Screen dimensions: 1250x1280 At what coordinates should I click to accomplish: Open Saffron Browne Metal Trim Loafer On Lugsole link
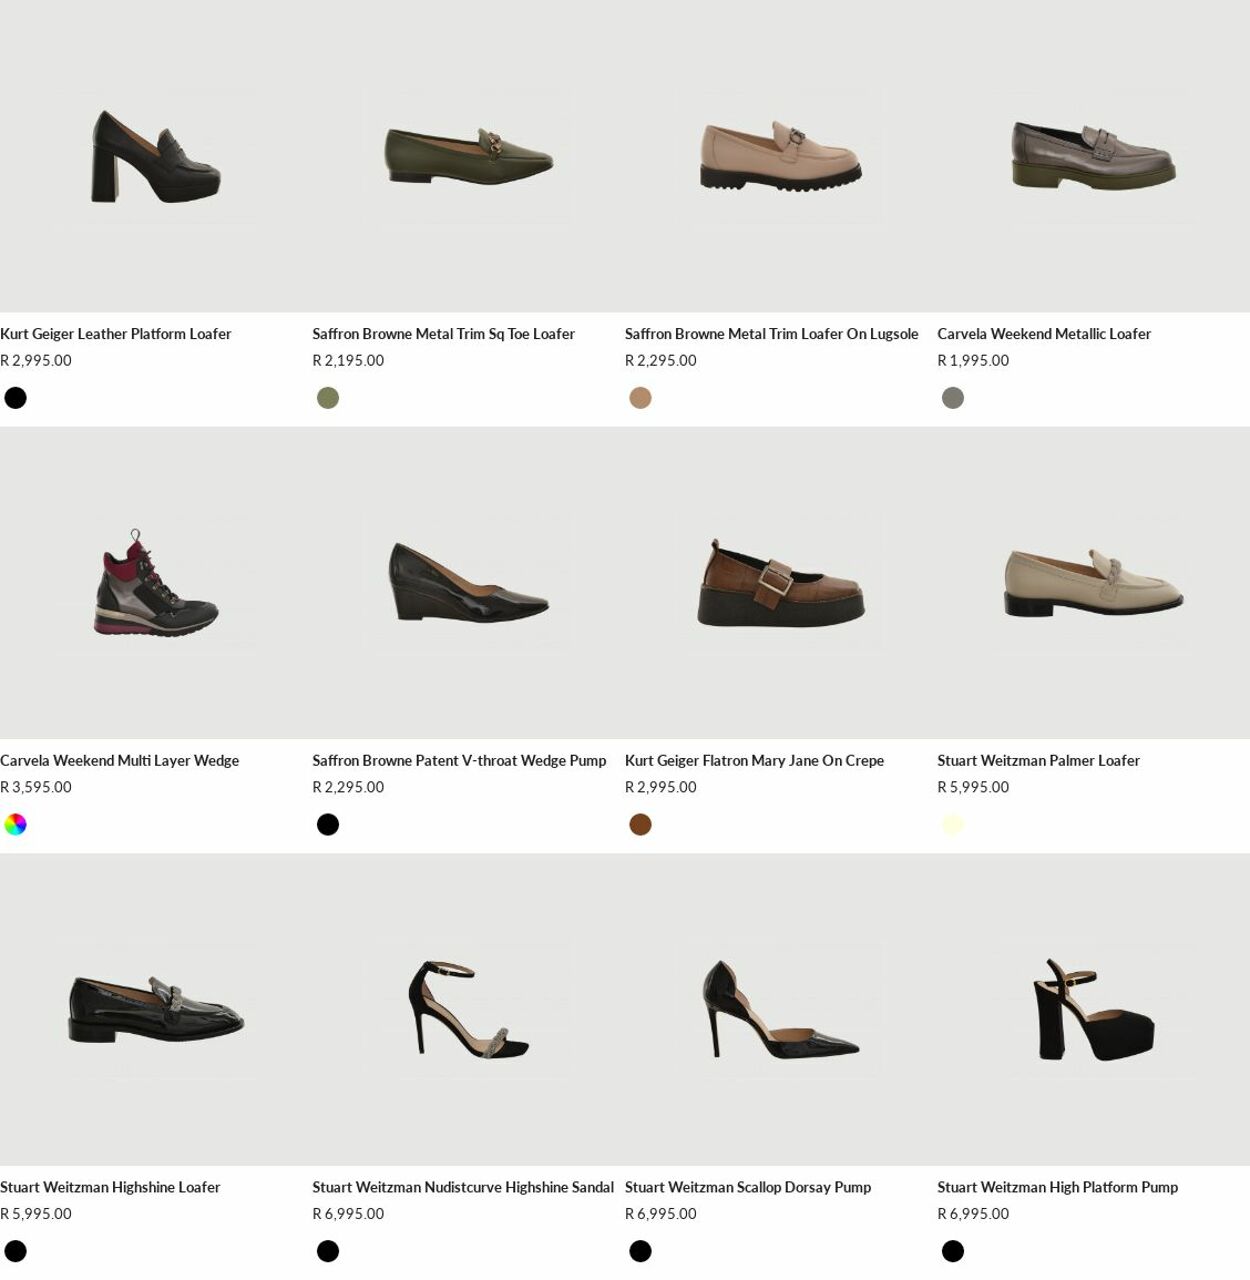[x=771, y=334]
